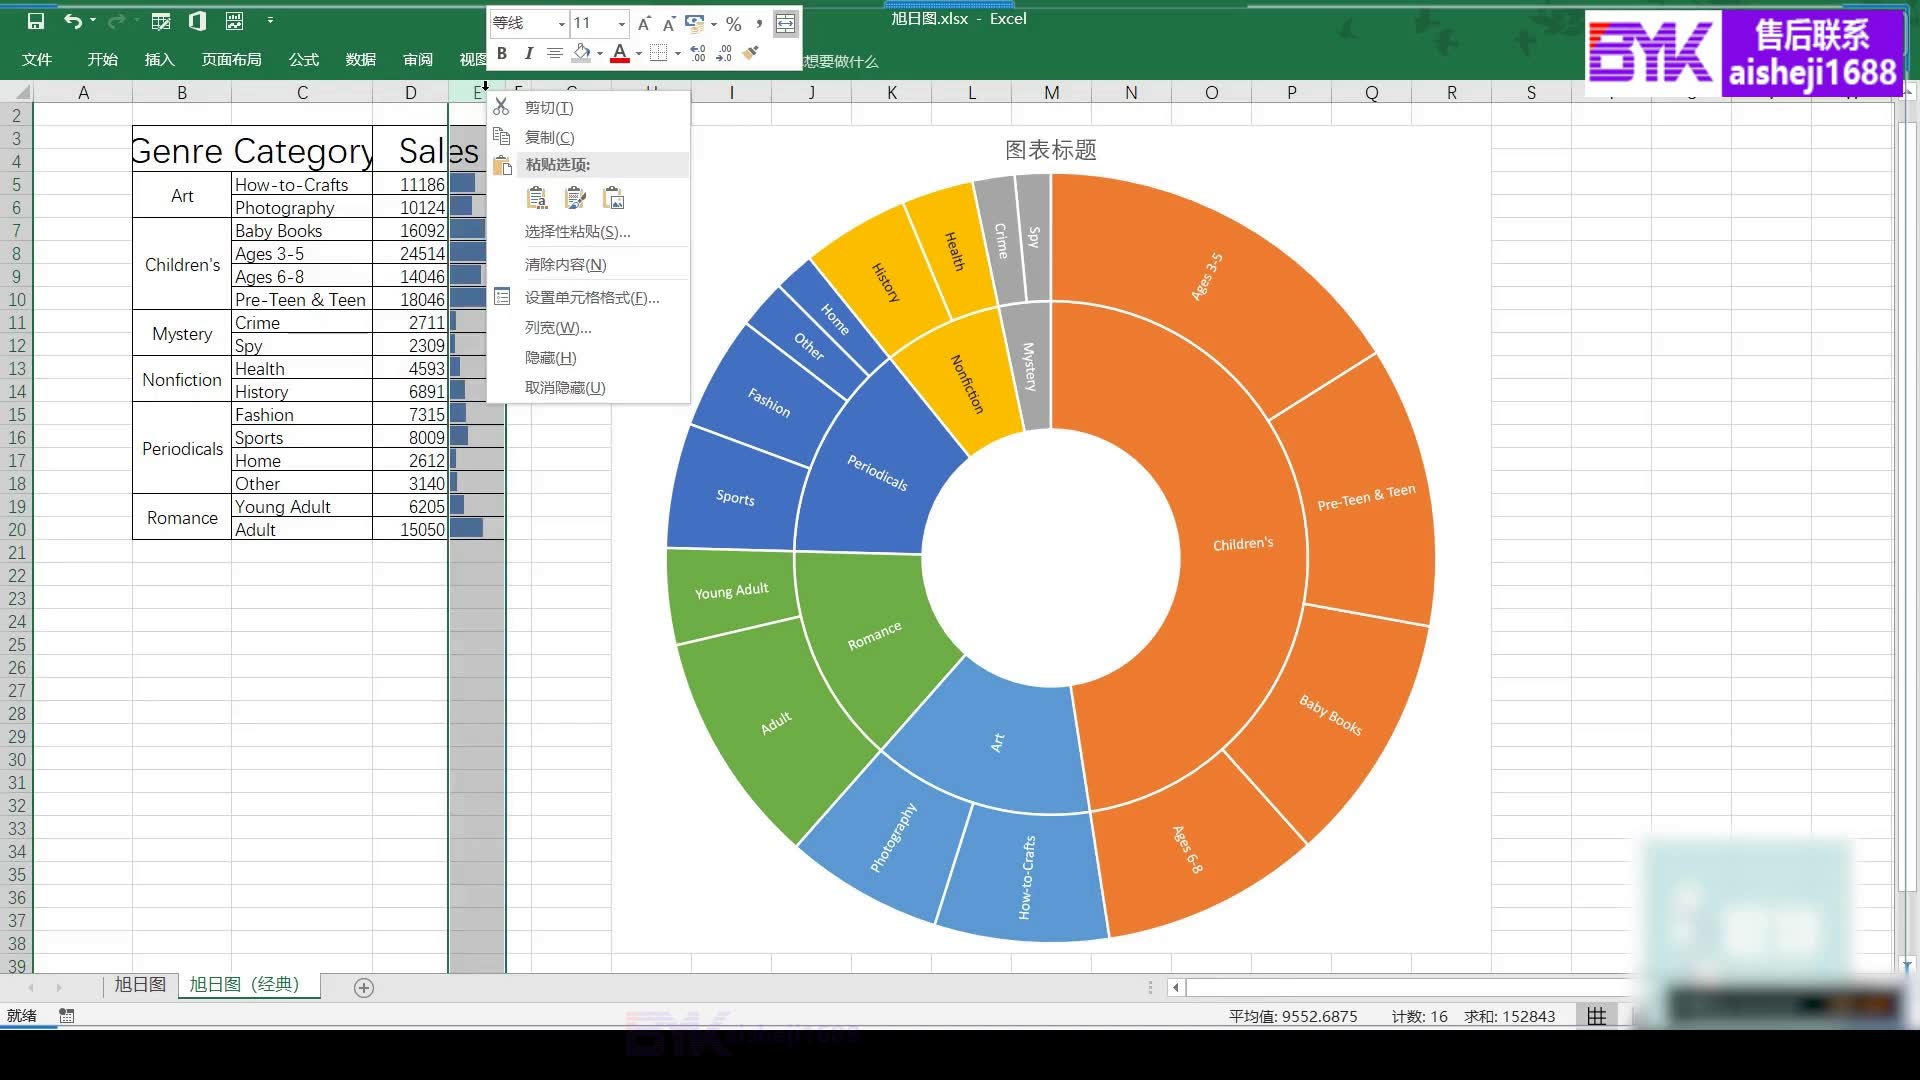Select the Format Painter icon

tap(752, 53)
